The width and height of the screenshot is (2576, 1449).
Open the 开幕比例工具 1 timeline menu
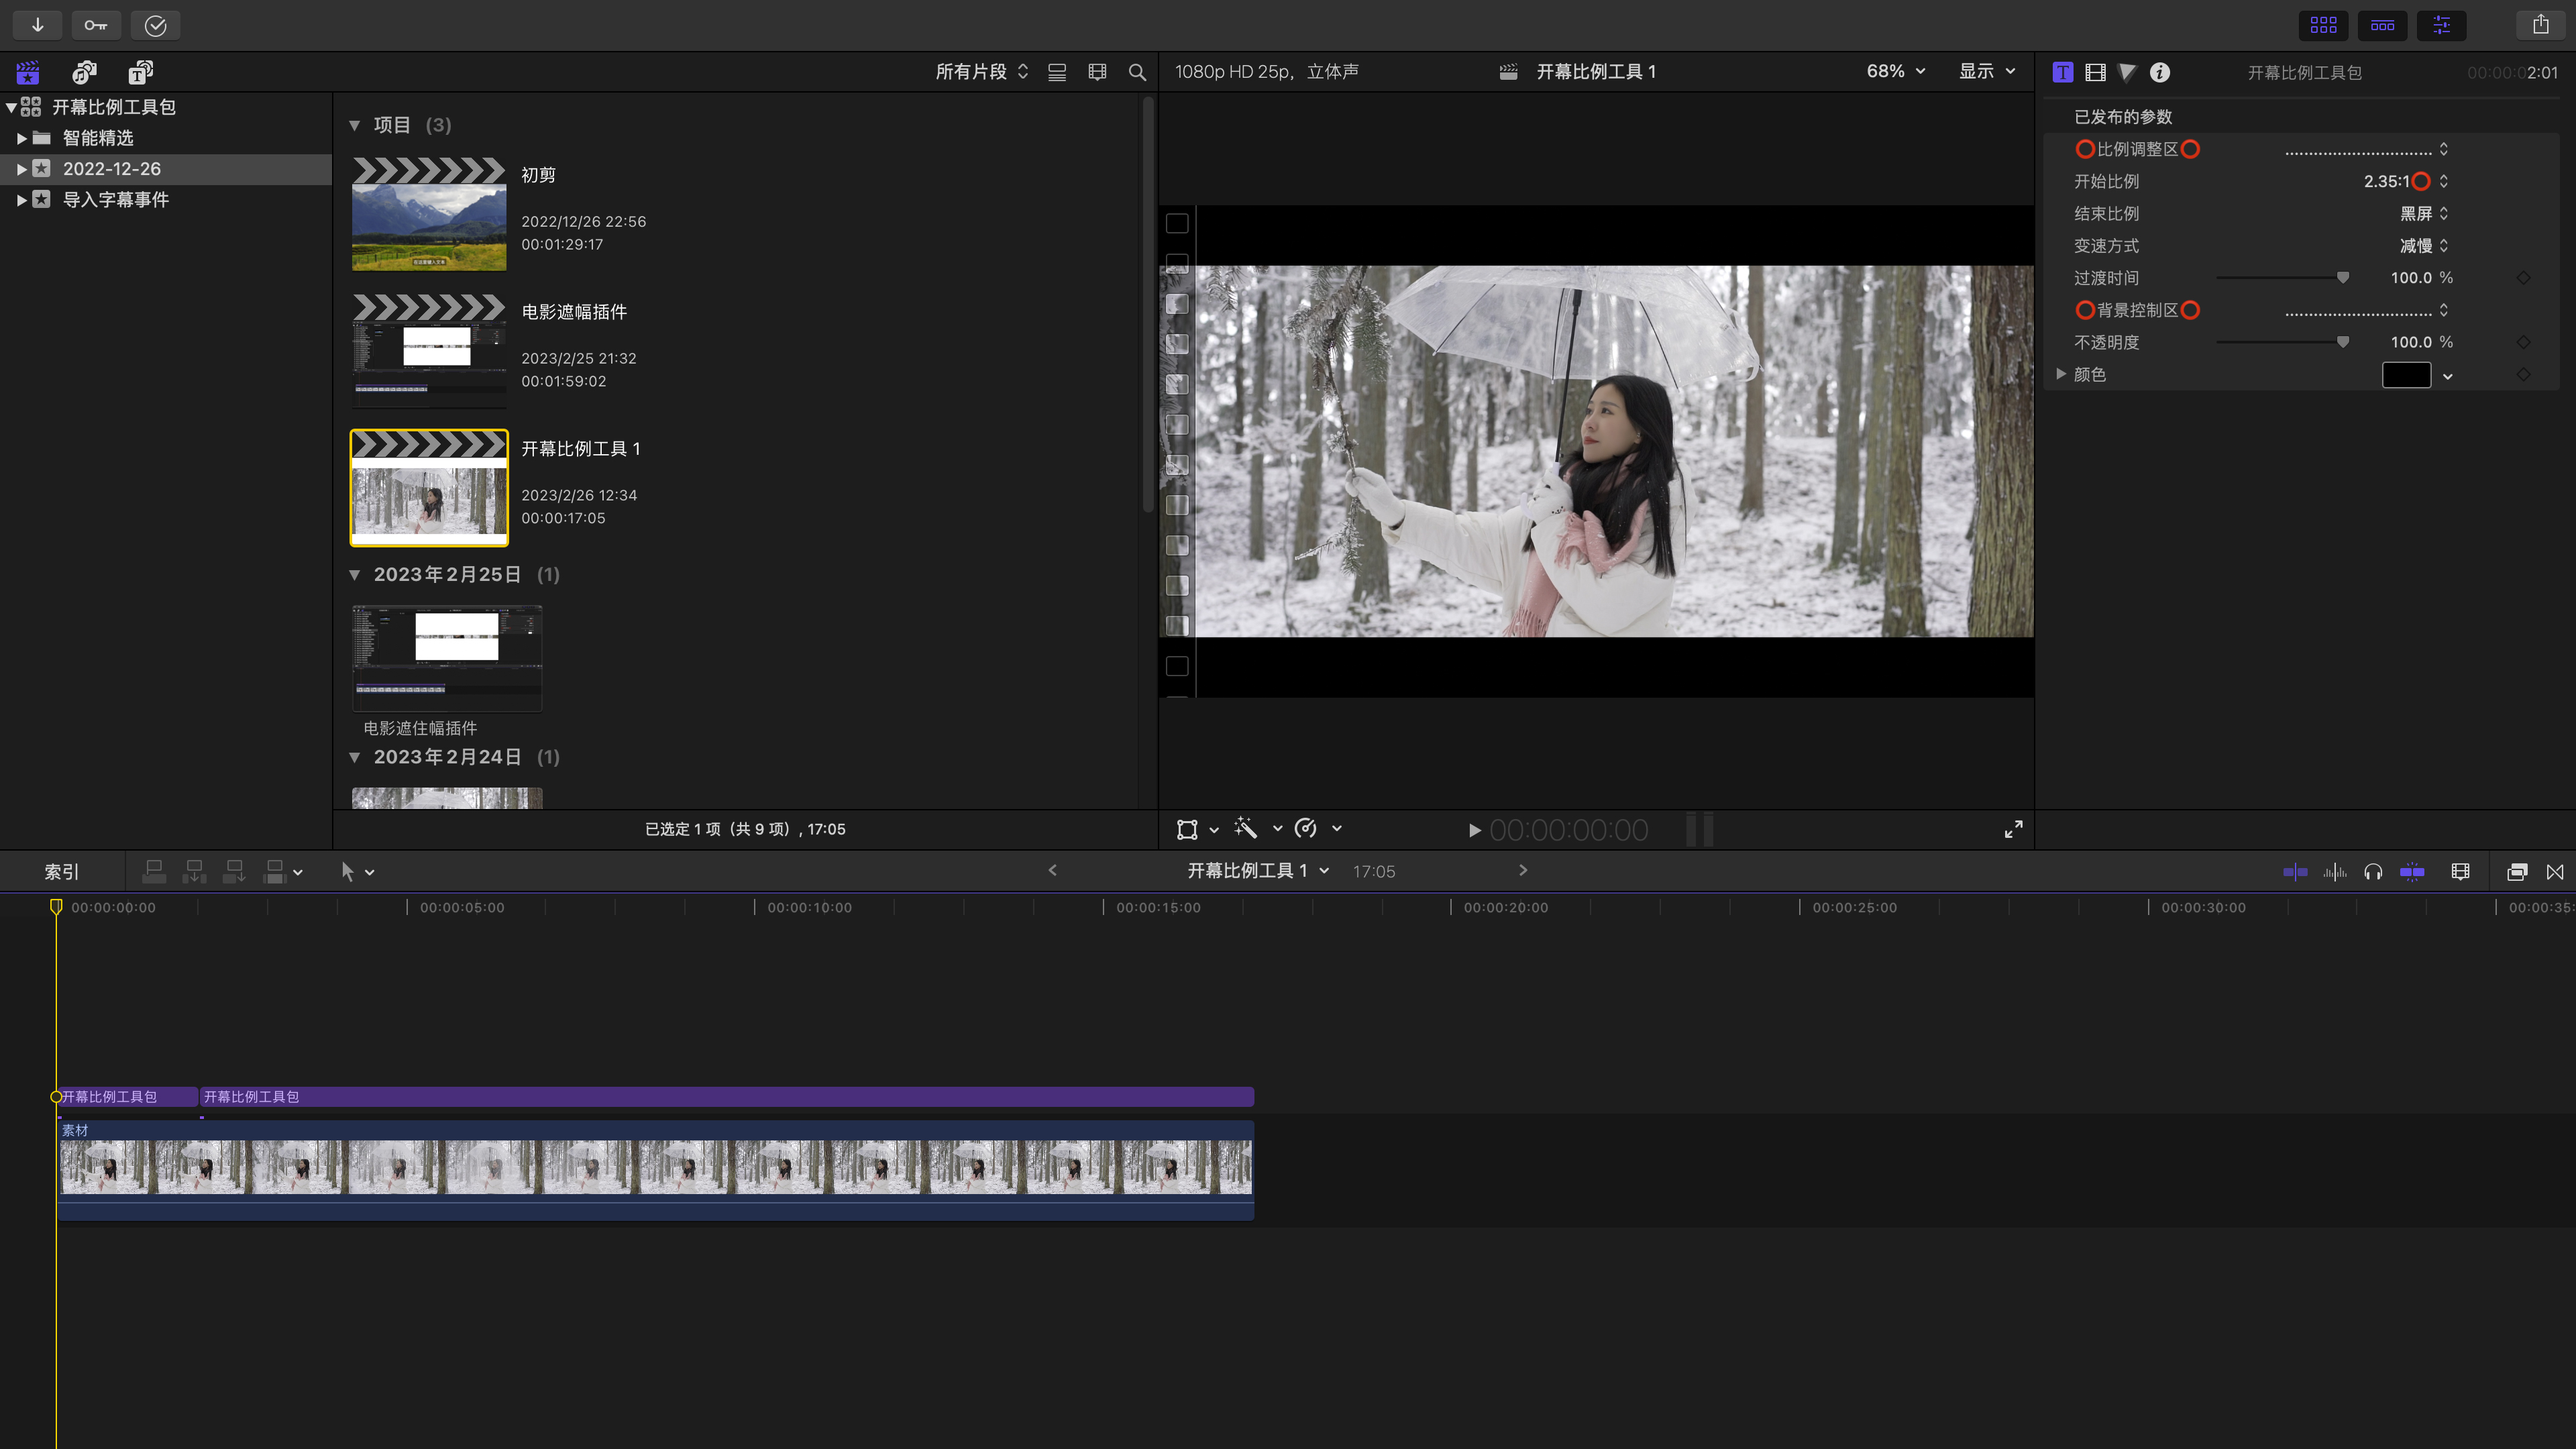coord(1258,871)
